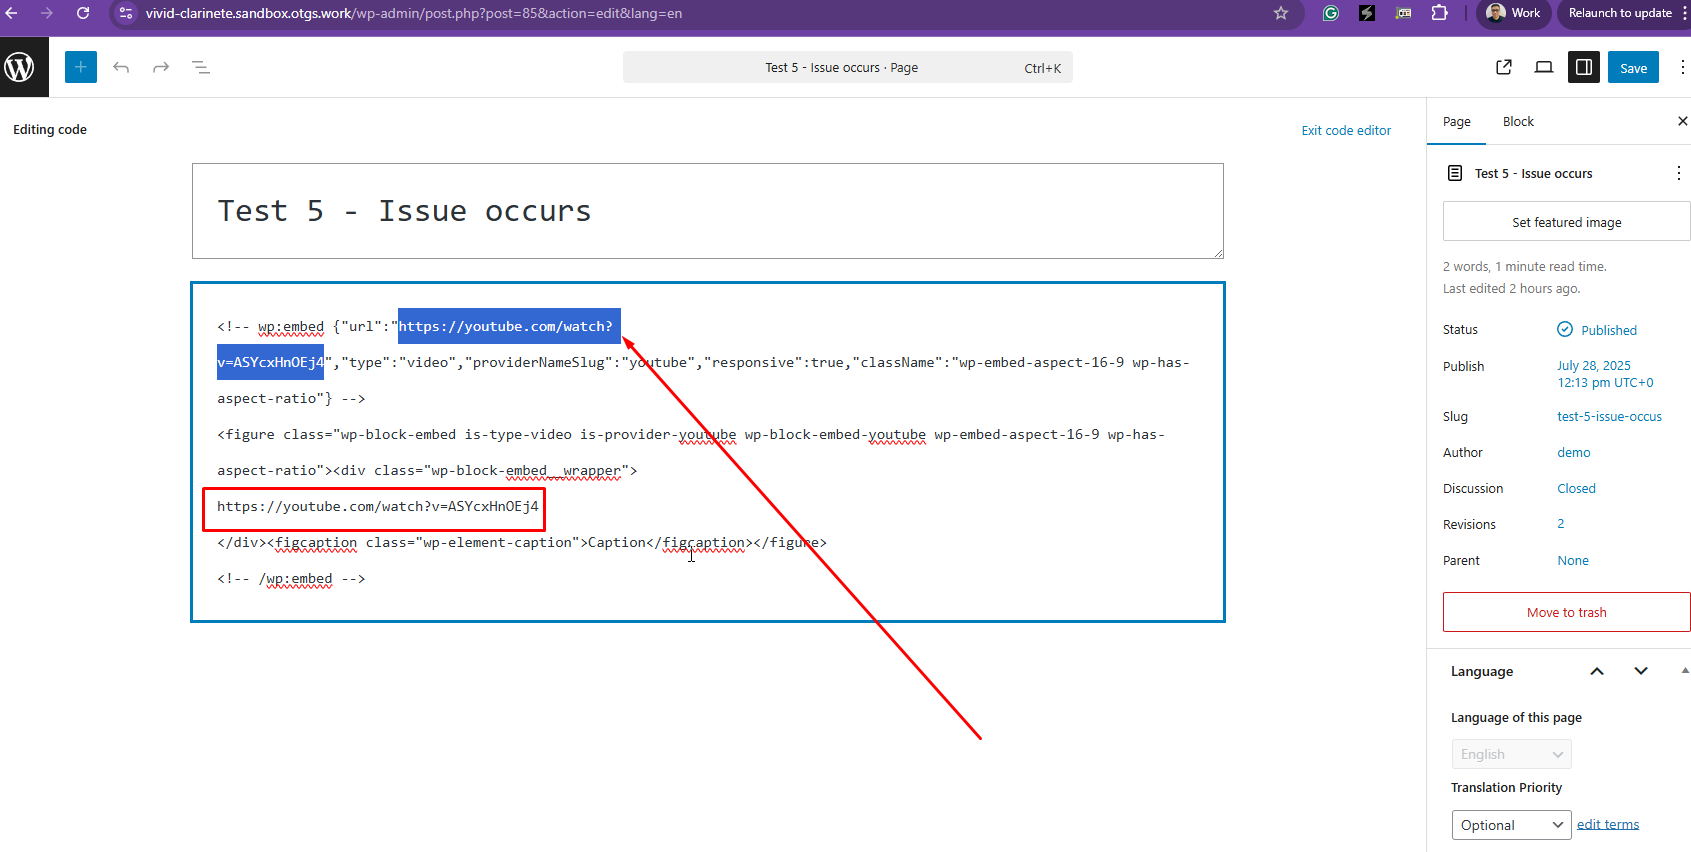Click the browser address bar URL
Image resolution: width=1691 pixels, height=852 pixels.
pyautogui.click(x=414, y=13)
